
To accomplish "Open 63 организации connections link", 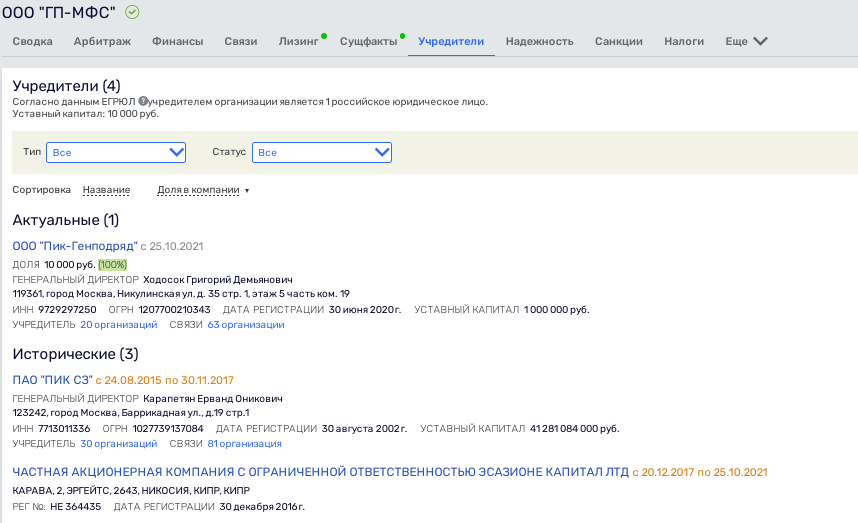I will tap(246, 324).
